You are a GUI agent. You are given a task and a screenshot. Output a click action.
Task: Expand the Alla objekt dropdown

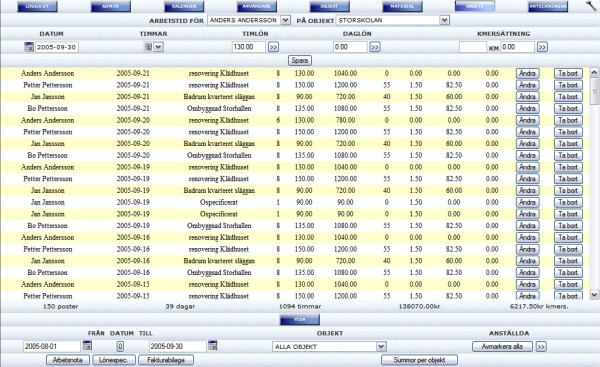(381, 346)
